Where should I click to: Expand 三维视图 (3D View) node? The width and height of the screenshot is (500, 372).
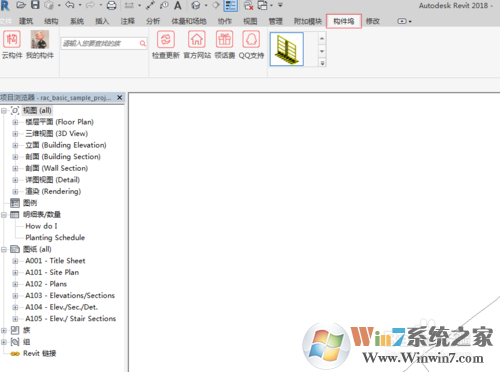pos(15,134)
